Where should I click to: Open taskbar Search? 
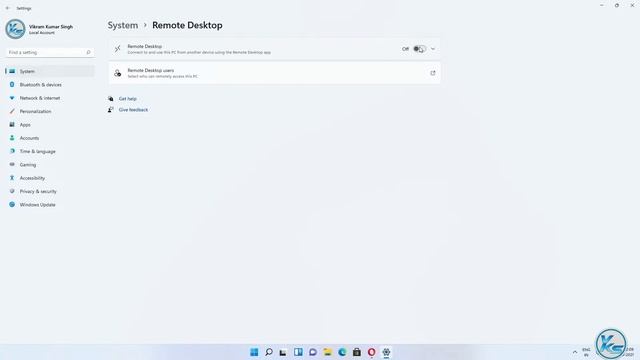pos(269,352)
